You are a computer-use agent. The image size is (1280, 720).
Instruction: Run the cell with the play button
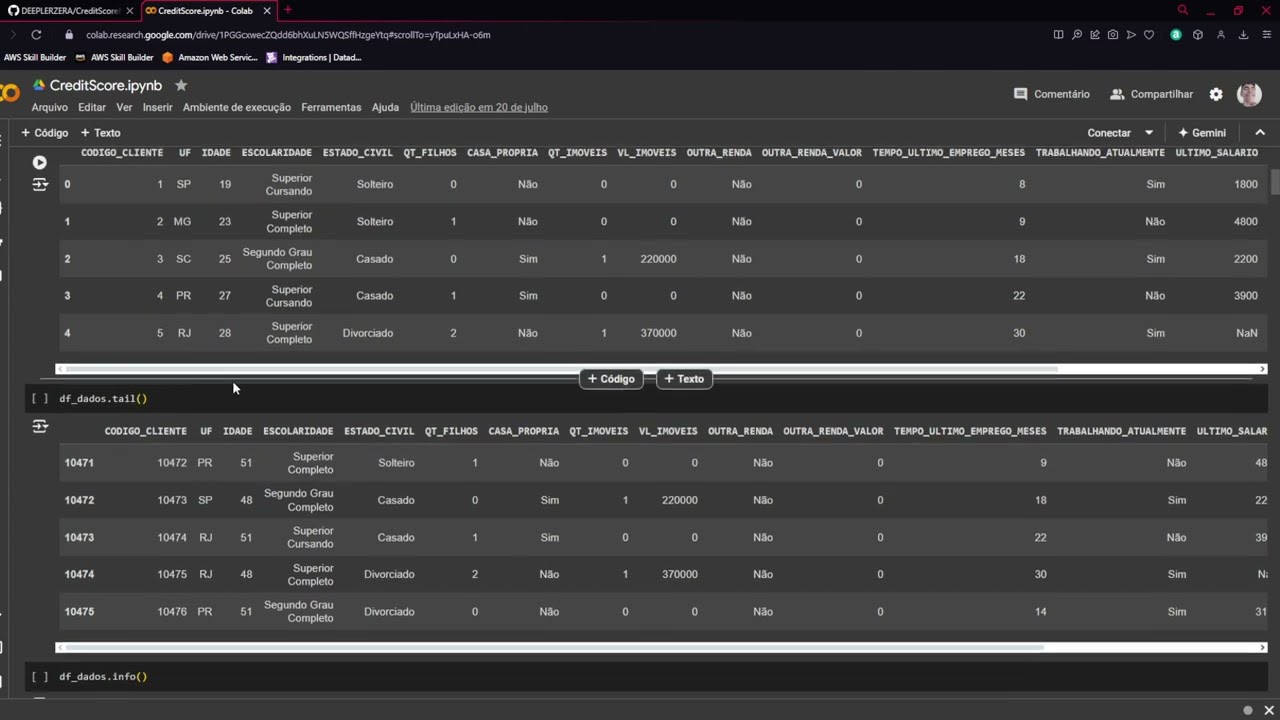[39, 162]
